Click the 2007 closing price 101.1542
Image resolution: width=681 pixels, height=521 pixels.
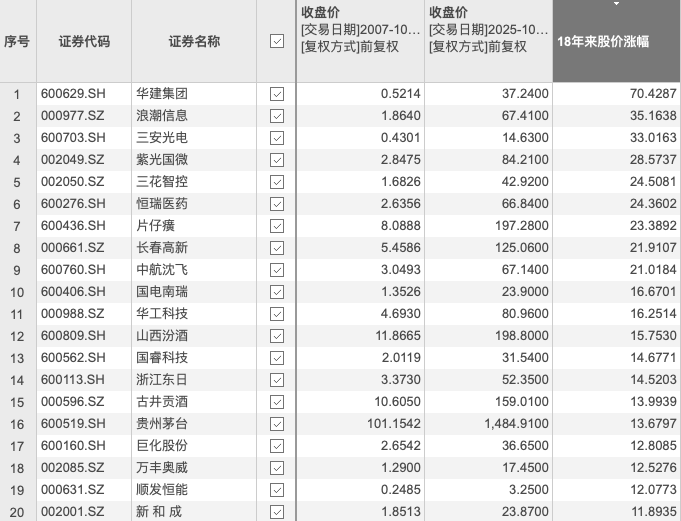click(394, 424)
